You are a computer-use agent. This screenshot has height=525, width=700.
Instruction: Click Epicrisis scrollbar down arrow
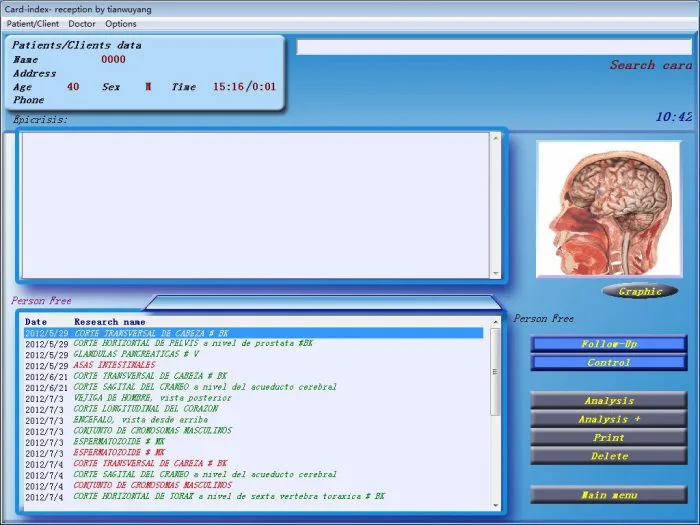[495, 273]
